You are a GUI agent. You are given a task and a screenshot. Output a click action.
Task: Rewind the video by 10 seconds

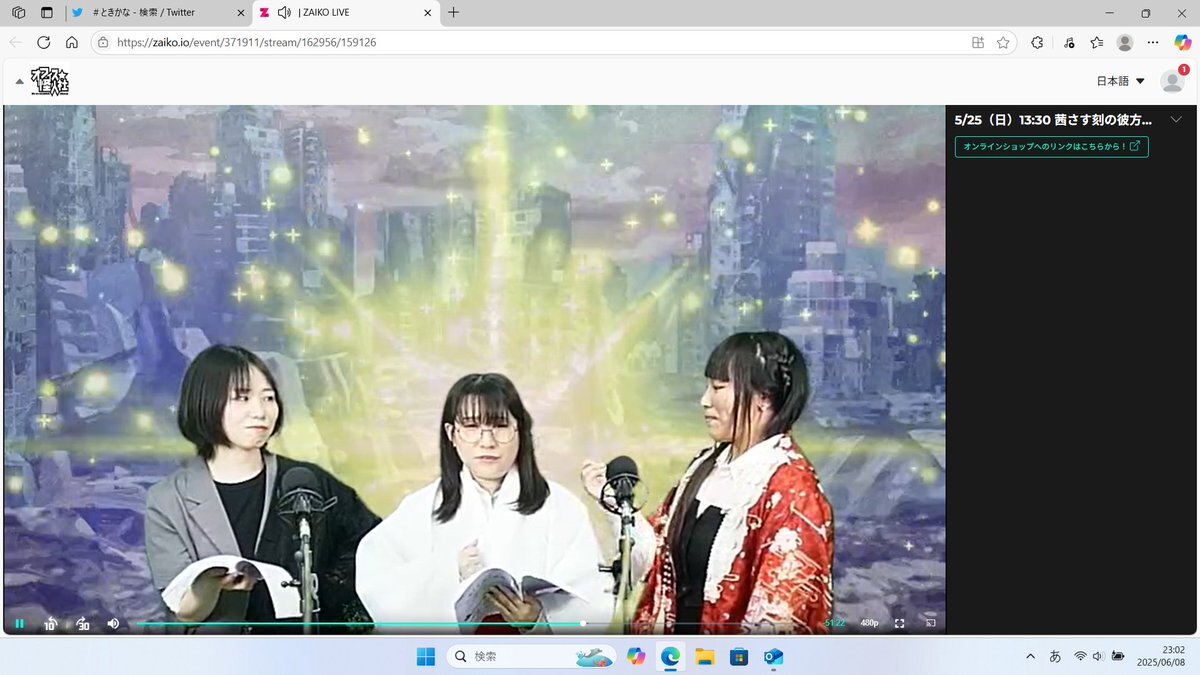(x=50, y=623)
